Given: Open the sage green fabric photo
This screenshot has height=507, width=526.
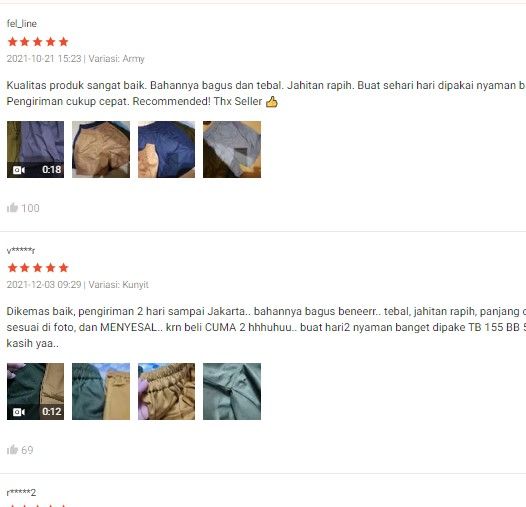Looking at the screenshot, I should tap(232, 391).
